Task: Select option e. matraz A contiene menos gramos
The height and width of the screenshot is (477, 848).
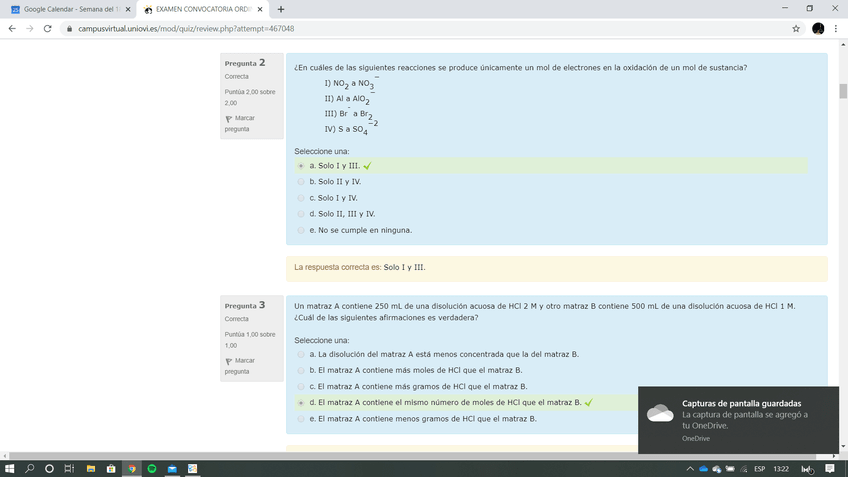Action: pyautogui.click(x=301, y=419)
